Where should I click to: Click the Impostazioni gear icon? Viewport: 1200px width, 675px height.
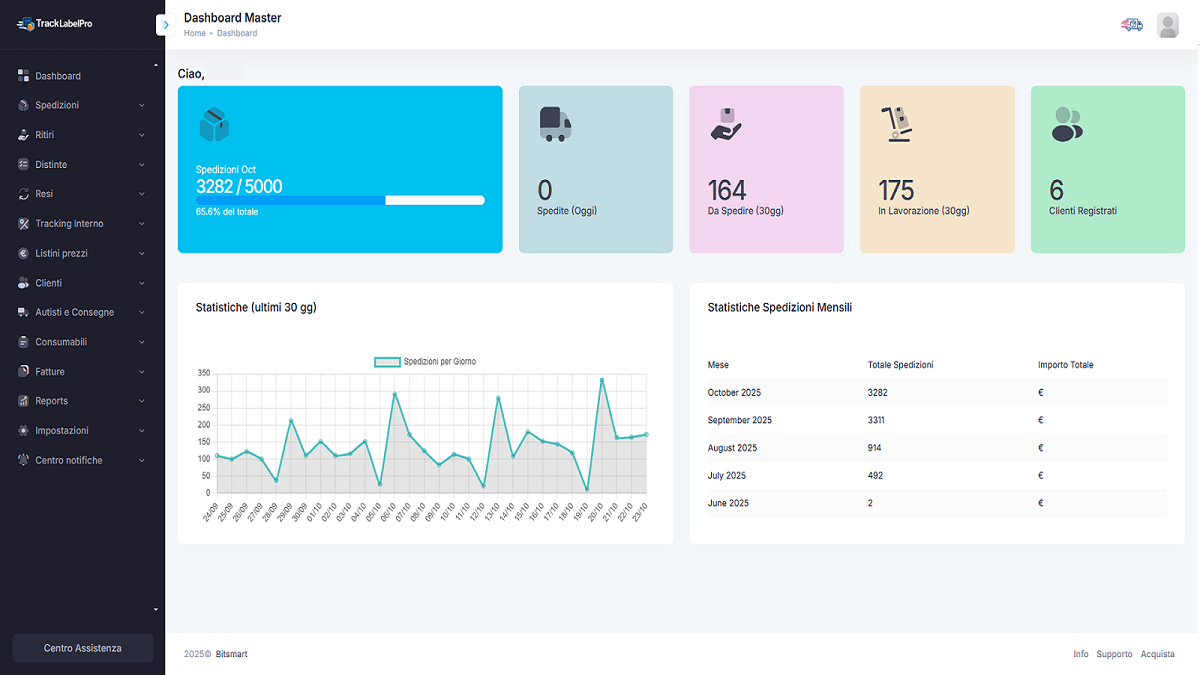pyautogui.click(x=24, y=431)
